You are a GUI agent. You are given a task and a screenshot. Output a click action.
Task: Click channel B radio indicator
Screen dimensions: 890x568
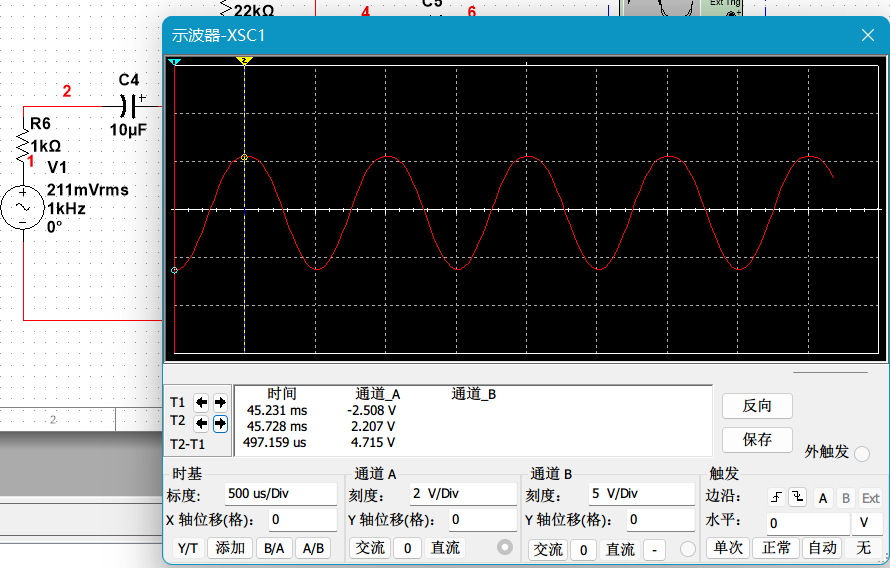pyautogui.click(x=687, y=549)
